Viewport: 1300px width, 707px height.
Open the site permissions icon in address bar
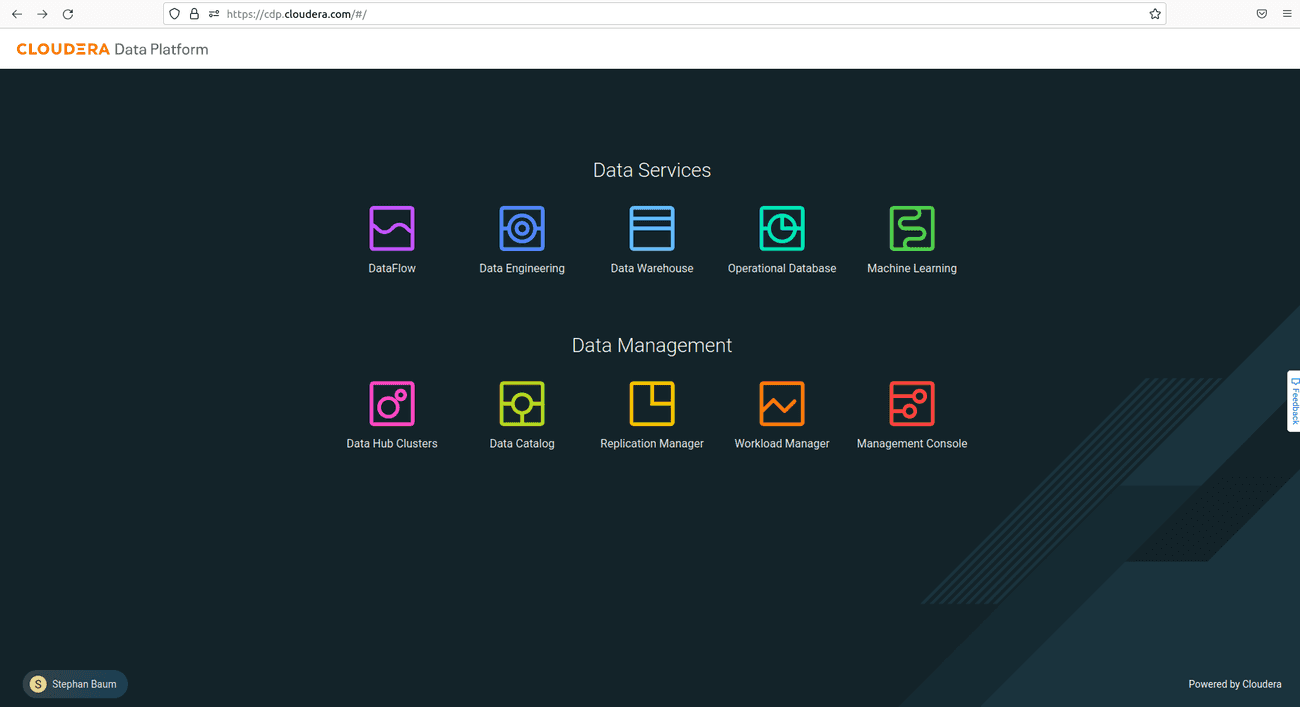click(213, 14)
